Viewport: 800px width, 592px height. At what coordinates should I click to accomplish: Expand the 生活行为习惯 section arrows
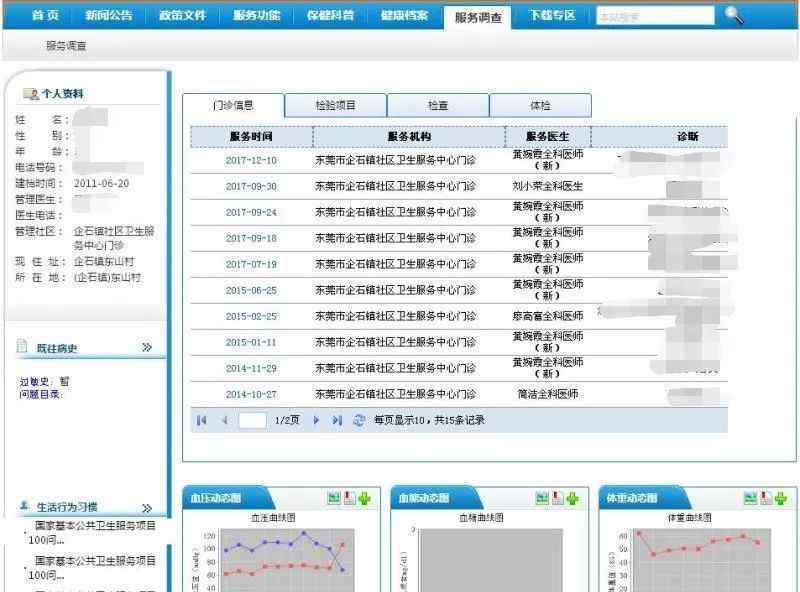click(147, 508)
